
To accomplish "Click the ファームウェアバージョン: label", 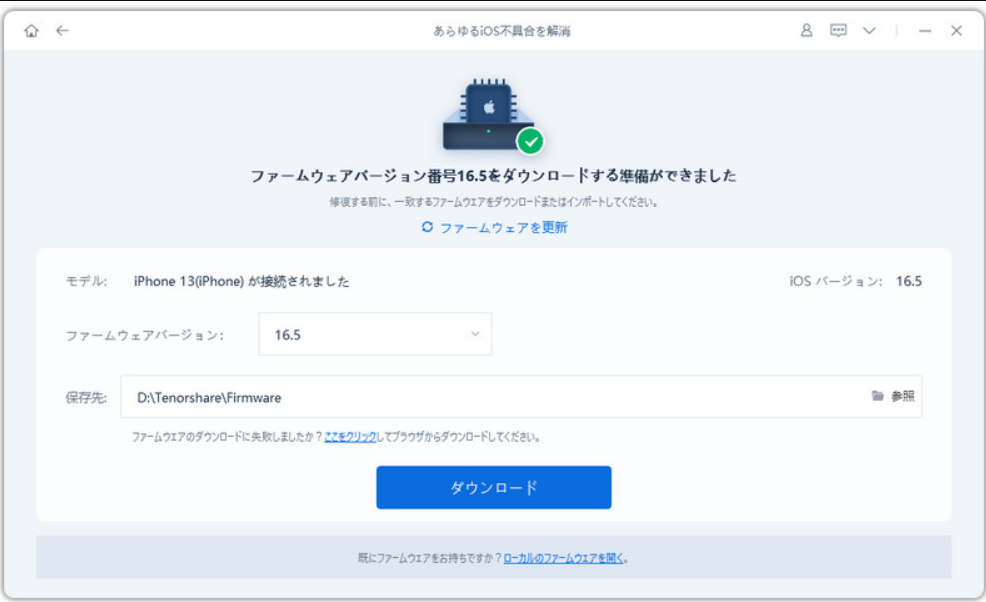I will tap(145, 335).
